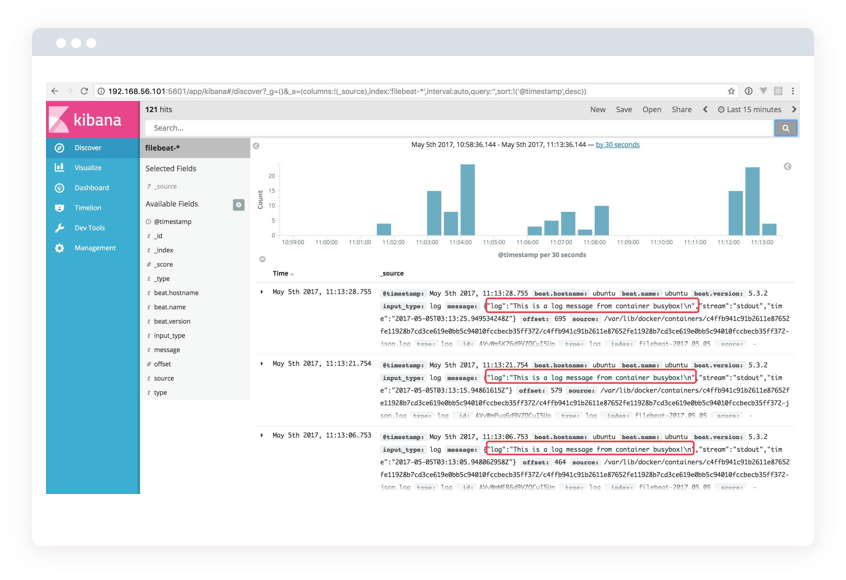The height and width of the screenshot is (580, 846).
Task: Click the Dev Tools wrench icon
Action: pyautogui.click(x=60, y=228)
